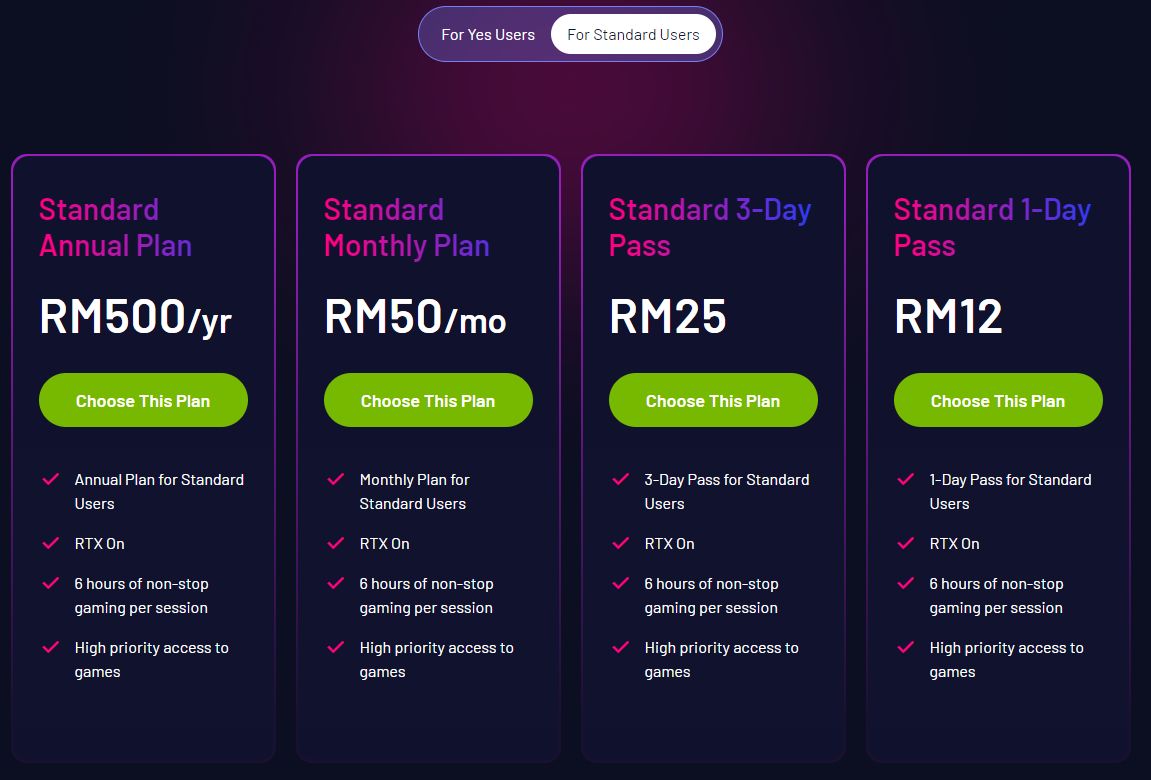Viewport: 1151px width, 780px height.
Task: Click the RM12 price on 1-Day Pass
Action: click(946, 315)
